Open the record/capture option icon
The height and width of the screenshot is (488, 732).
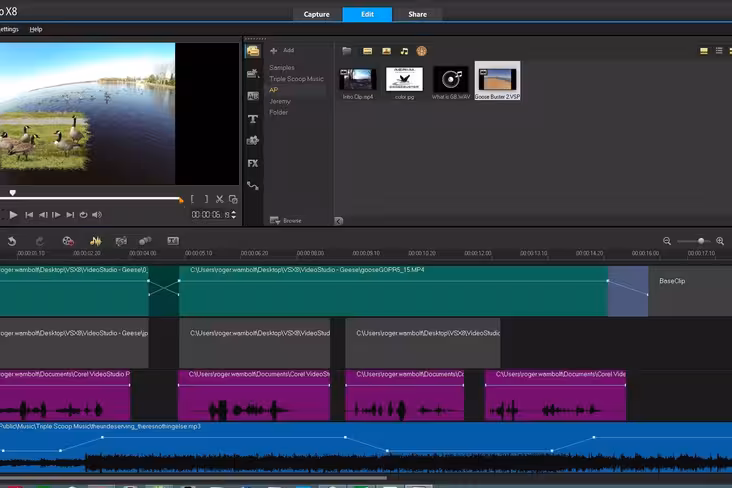[x=68, y=241]
